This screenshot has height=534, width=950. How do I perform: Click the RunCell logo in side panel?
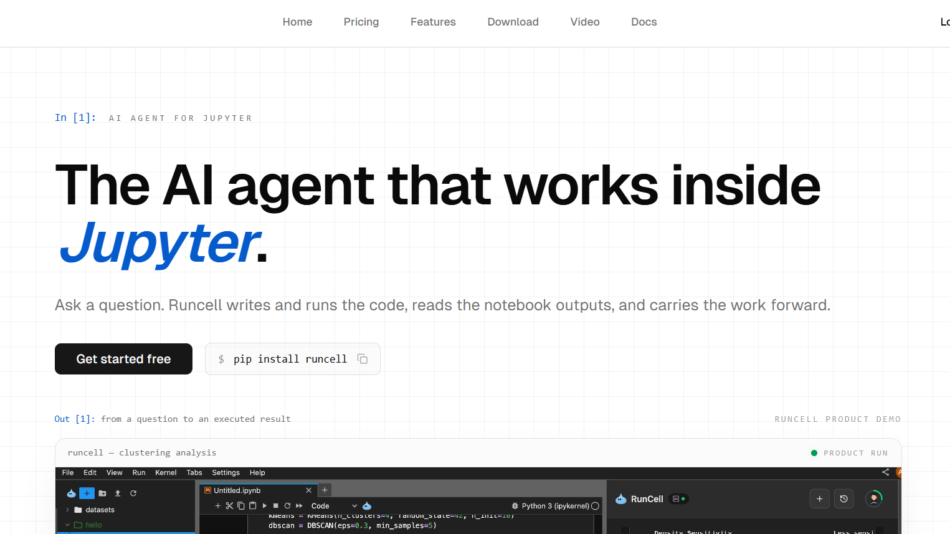(x=621, y=499)
